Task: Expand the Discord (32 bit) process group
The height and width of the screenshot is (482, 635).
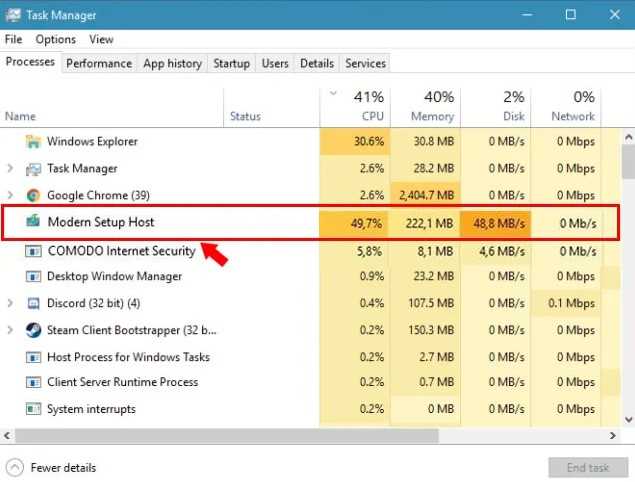Action: [10, 303]
